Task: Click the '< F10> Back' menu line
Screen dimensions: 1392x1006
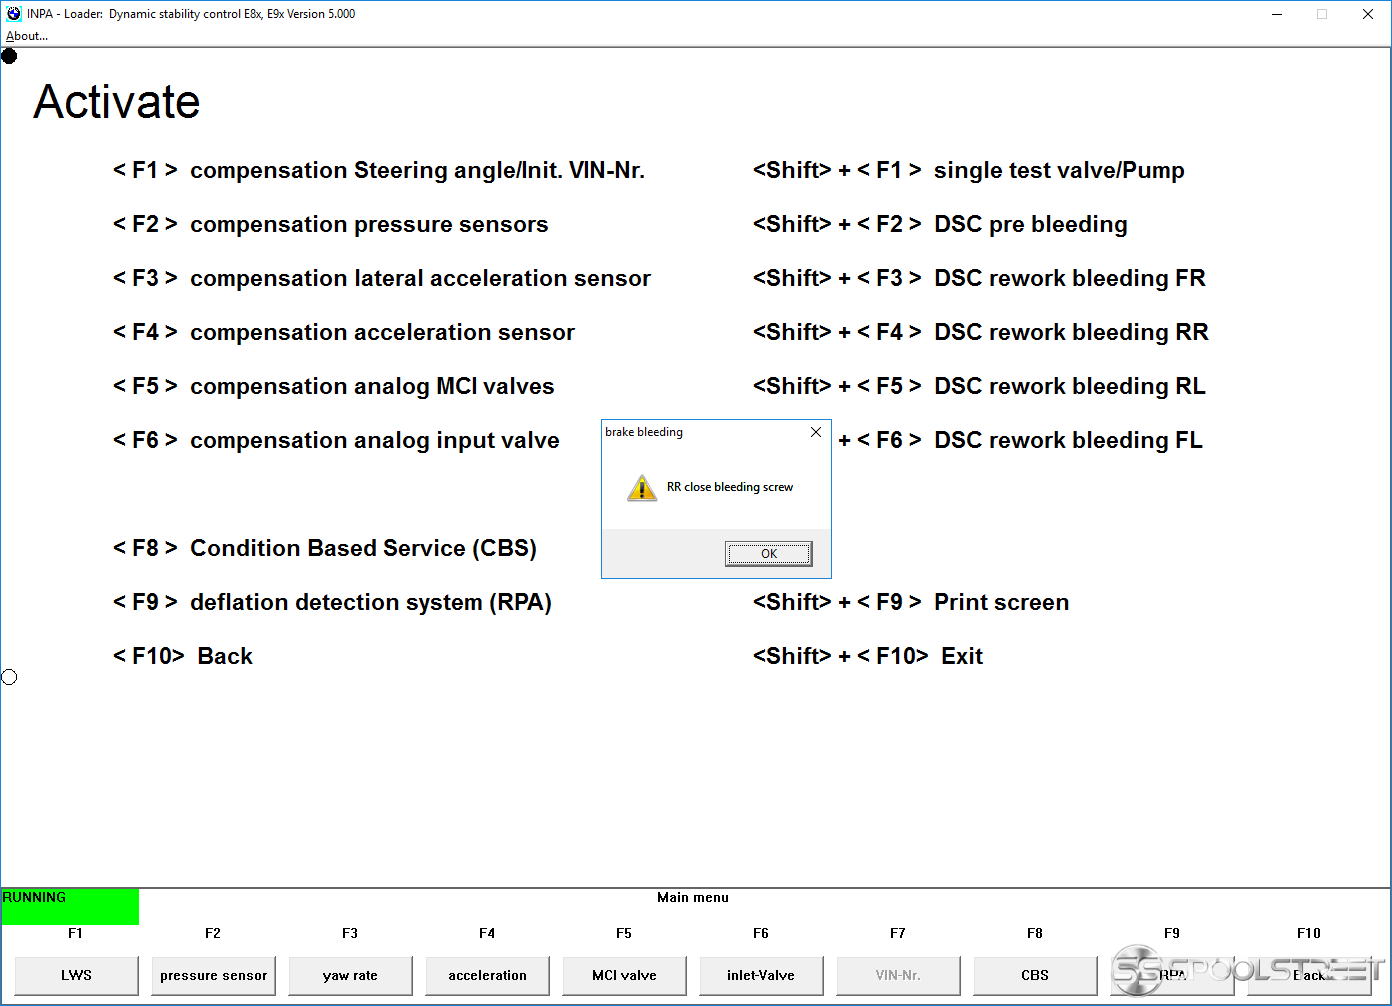Action: pos(183,657)
